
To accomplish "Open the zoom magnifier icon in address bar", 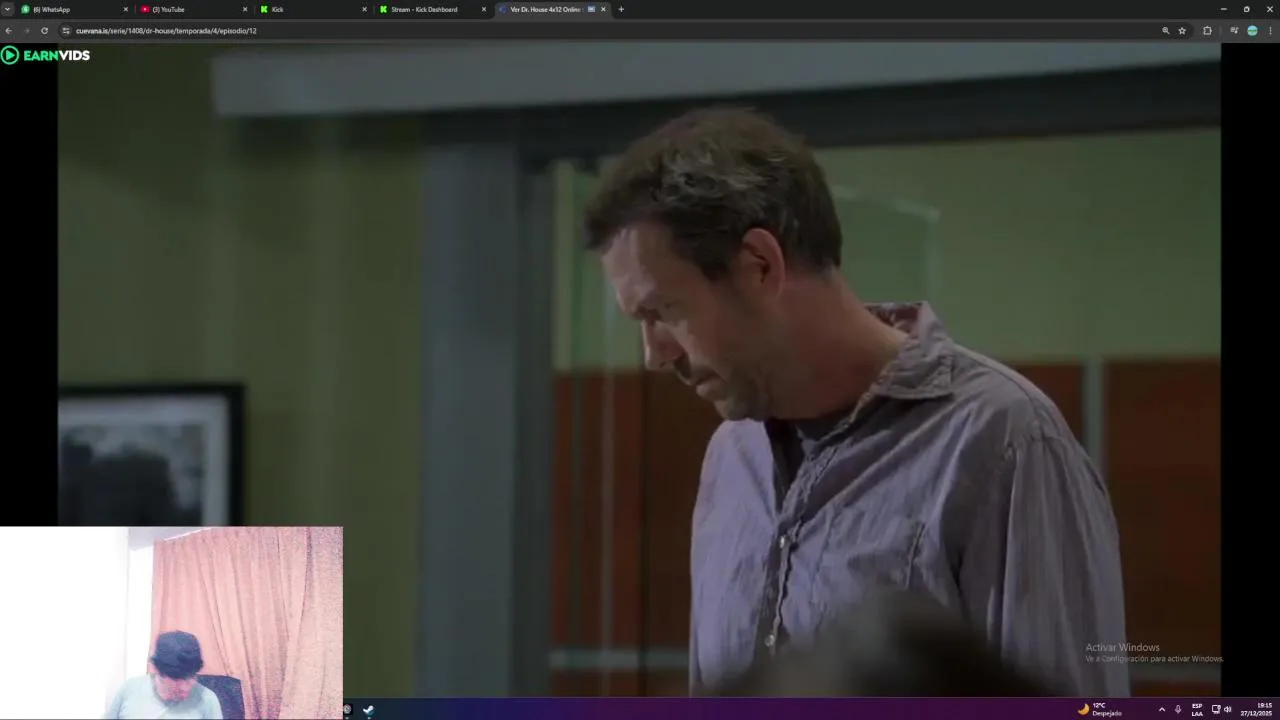I will 1165,31.
